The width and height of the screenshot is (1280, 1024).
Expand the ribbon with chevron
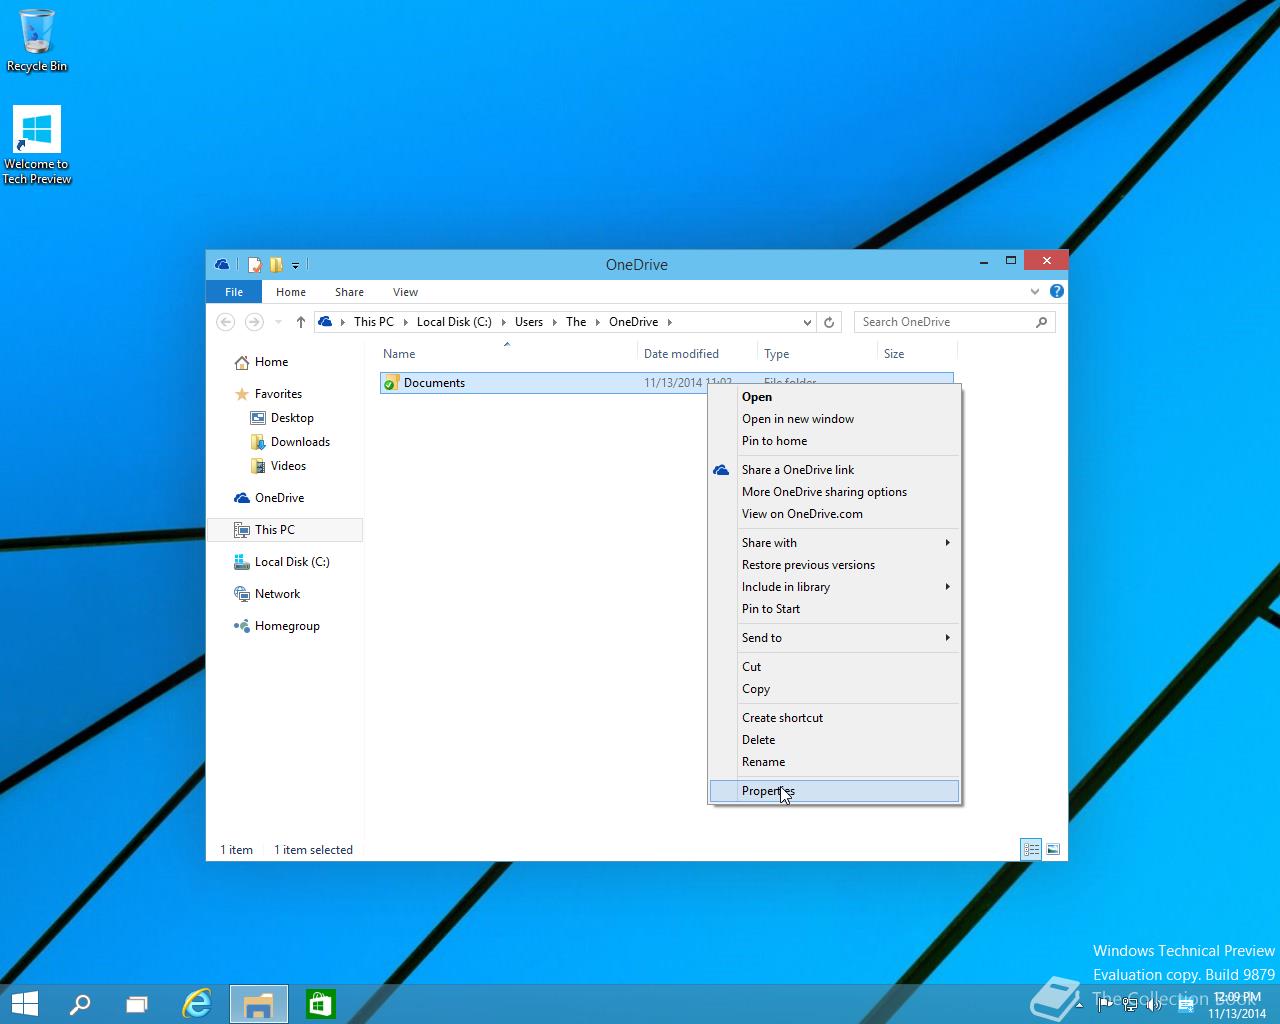tap(1035, 292)
